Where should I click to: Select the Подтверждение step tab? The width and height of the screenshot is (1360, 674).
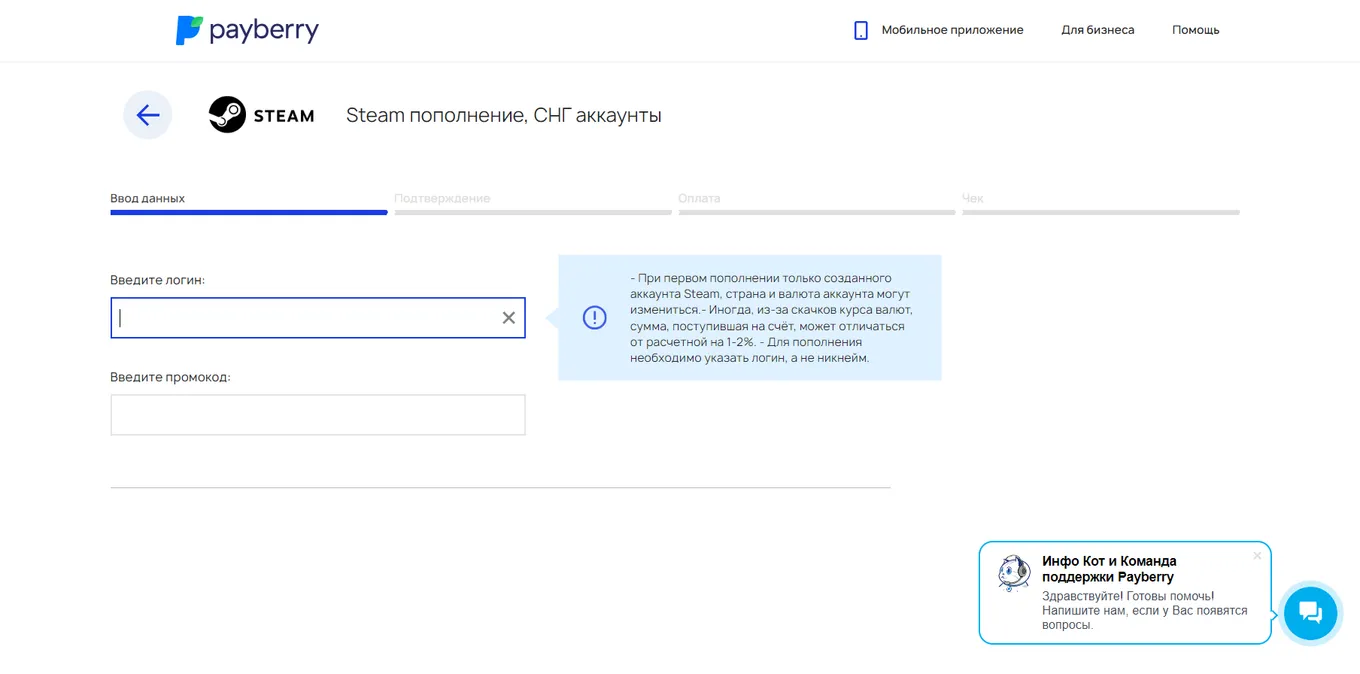pyautogui.click(x=533, y=203)
